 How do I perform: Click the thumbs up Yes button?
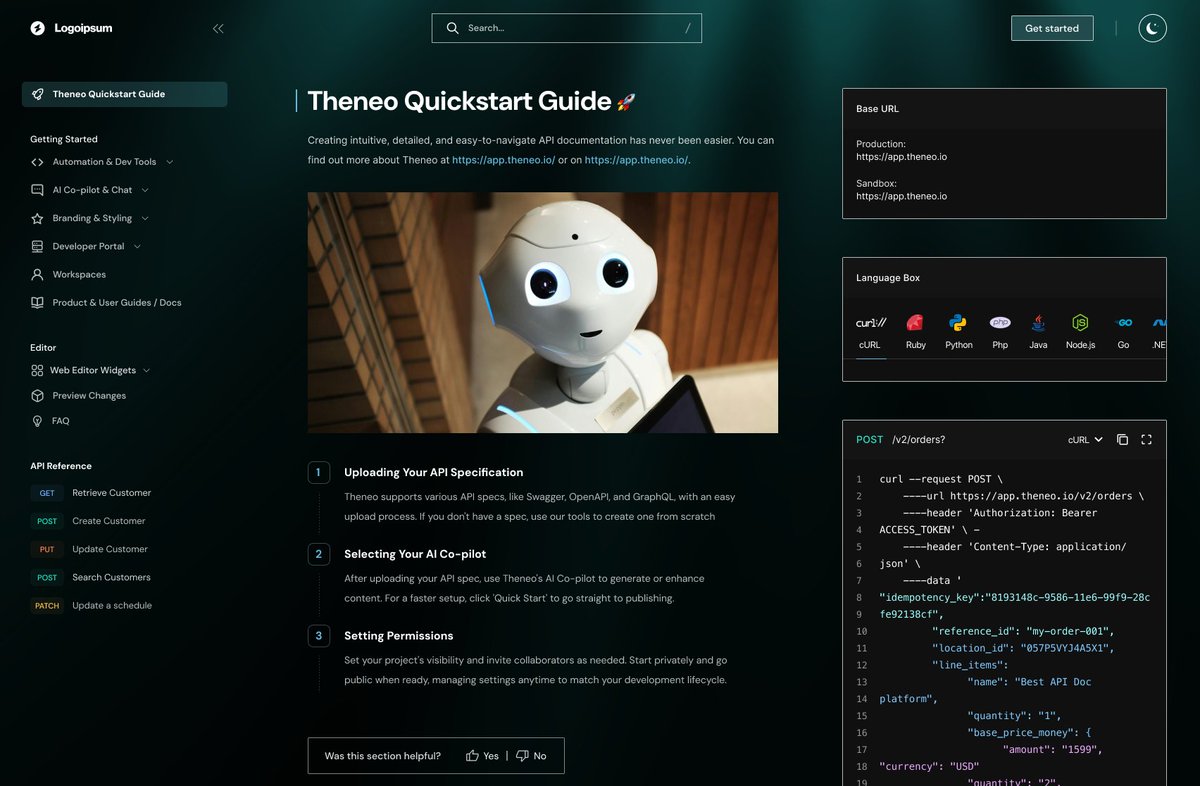tap(482, 756)
